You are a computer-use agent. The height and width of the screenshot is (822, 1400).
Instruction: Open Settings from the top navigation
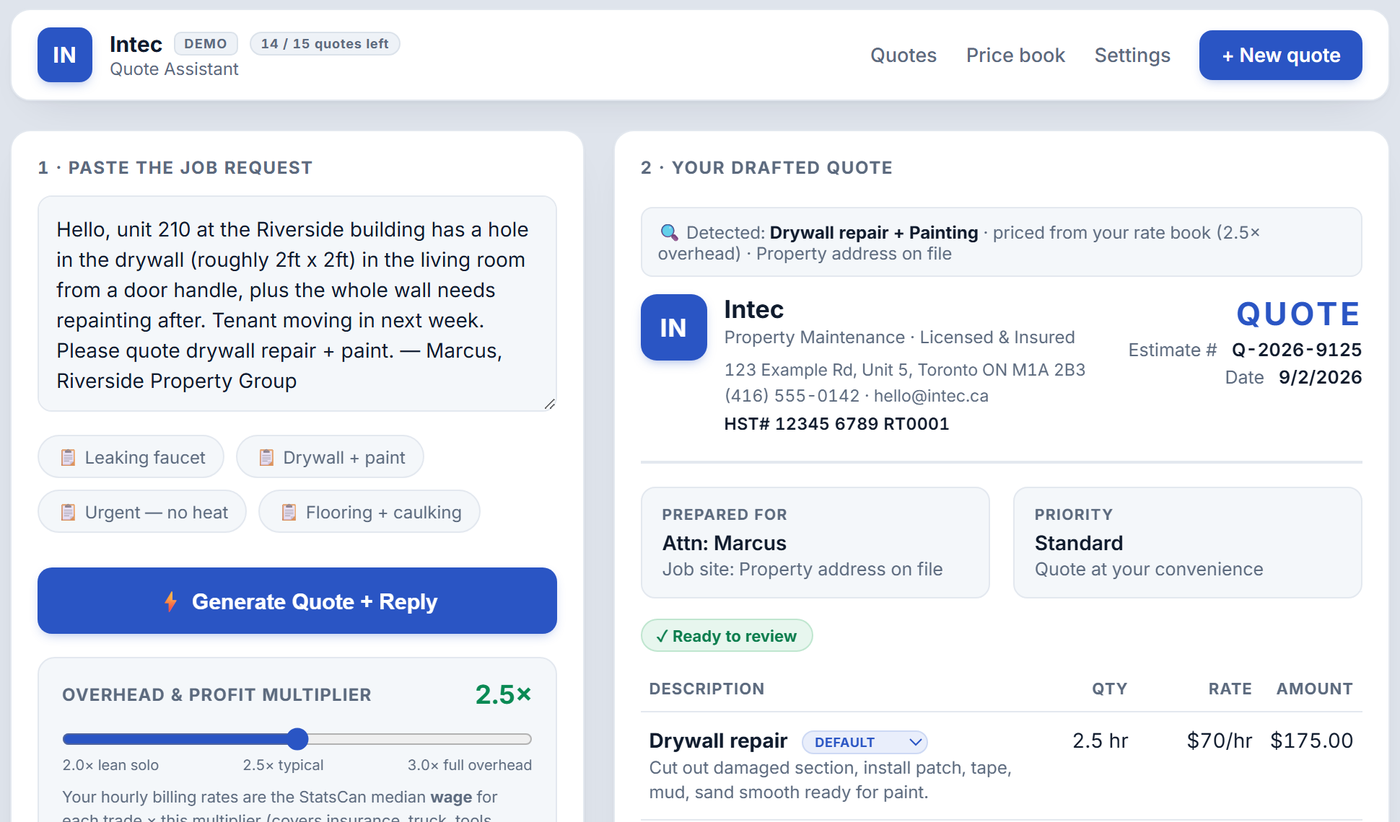tap(1132, 55)
